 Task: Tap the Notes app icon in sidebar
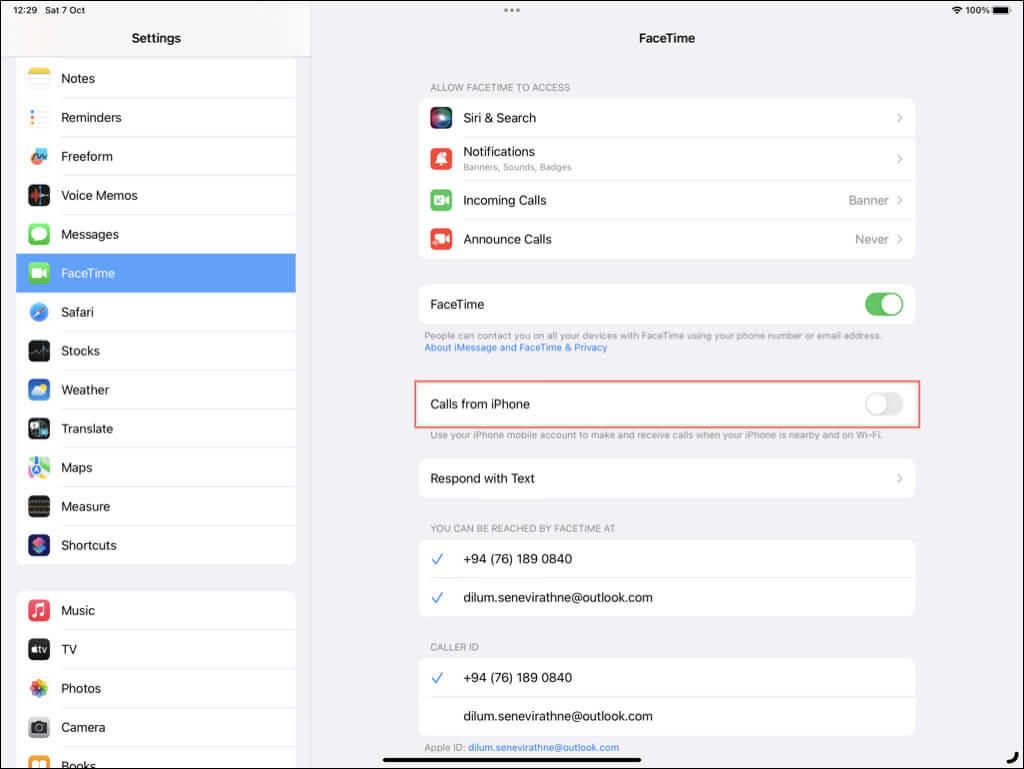coord(39,78)
